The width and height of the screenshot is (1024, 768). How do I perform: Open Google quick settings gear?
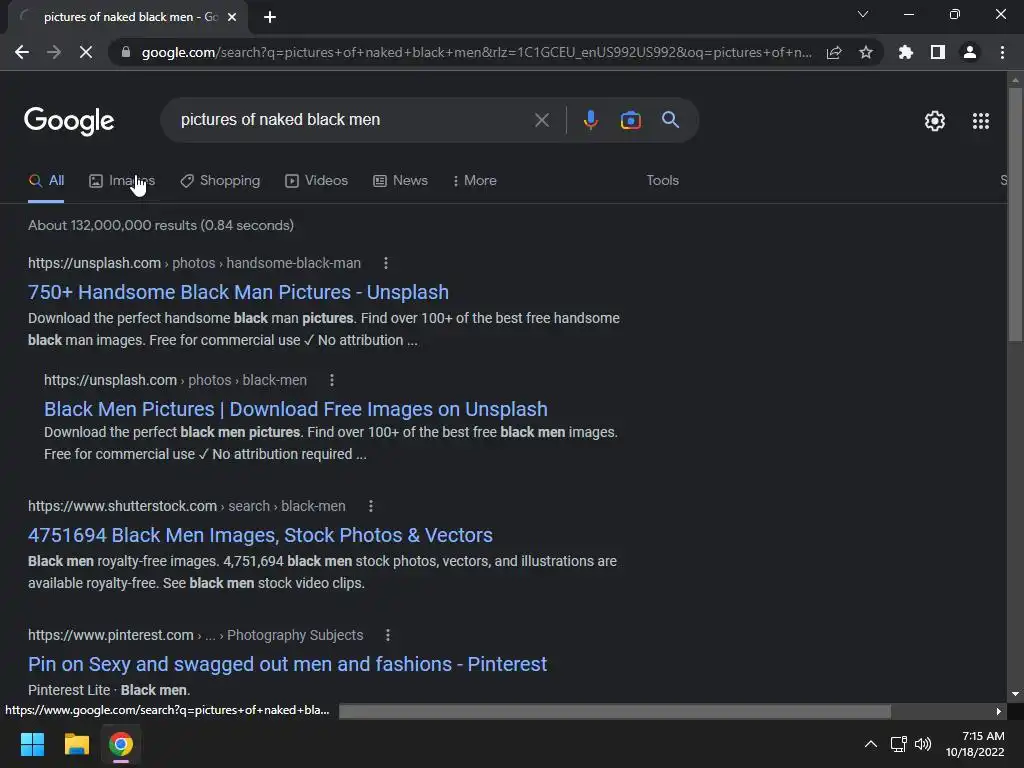point(935,121)
